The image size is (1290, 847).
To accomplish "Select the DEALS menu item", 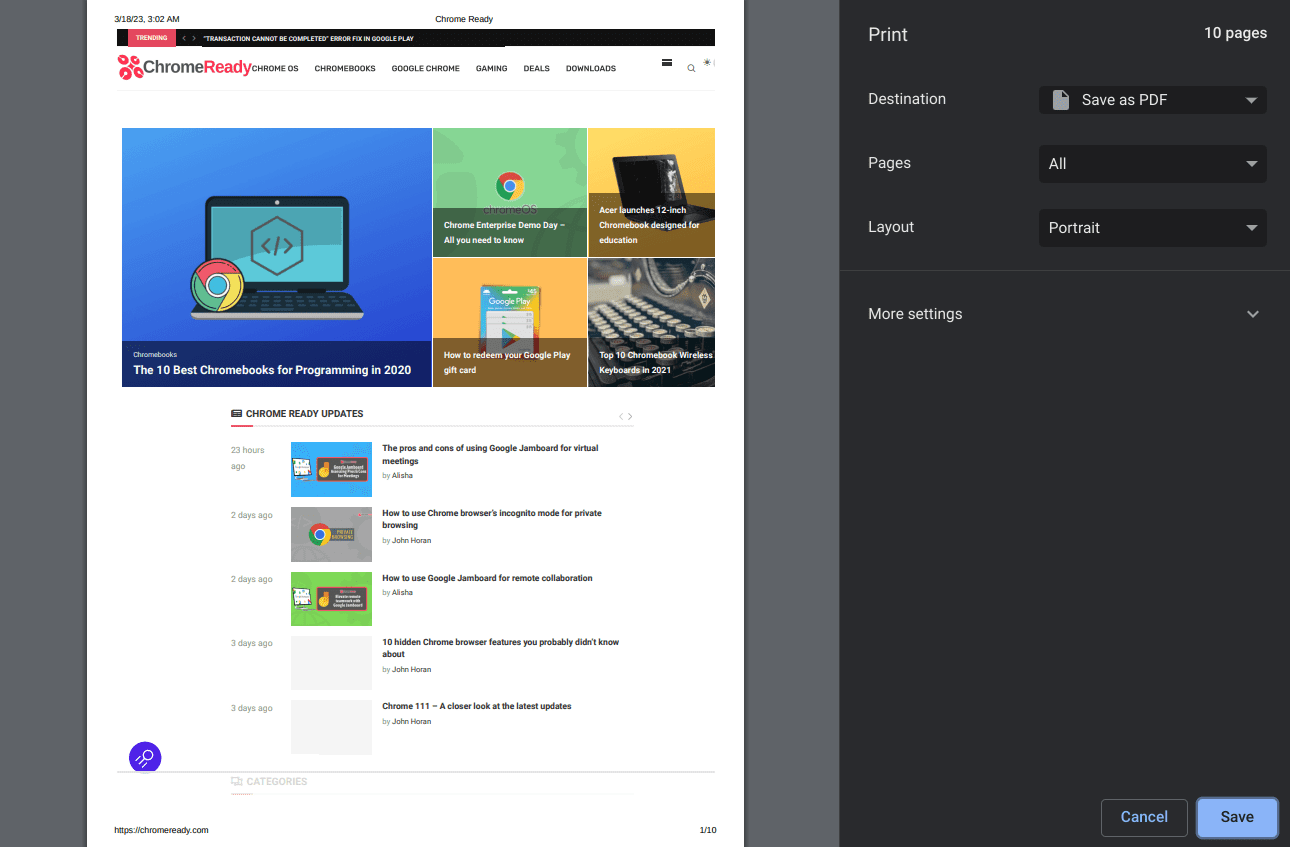I will [x=537, y=69].
